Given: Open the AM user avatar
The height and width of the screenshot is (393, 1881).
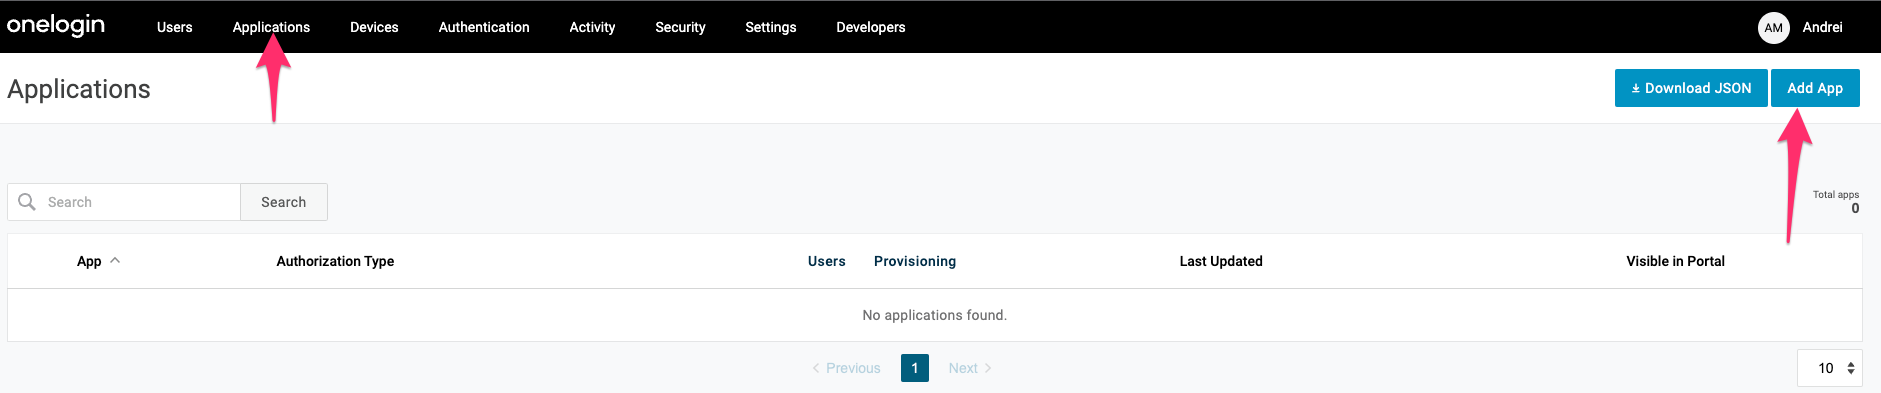Looking at the screenshot, I should click(x=1773, y=28).
